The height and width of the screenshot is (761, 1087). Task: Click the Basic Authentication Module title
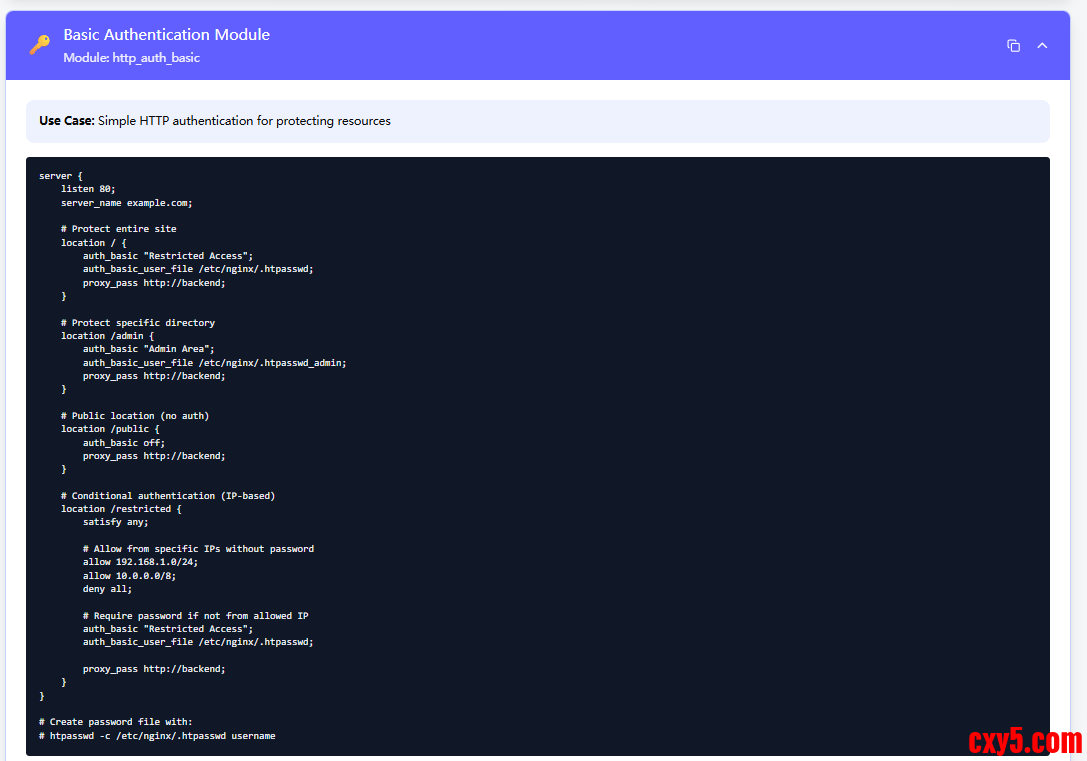click(166, 35)
